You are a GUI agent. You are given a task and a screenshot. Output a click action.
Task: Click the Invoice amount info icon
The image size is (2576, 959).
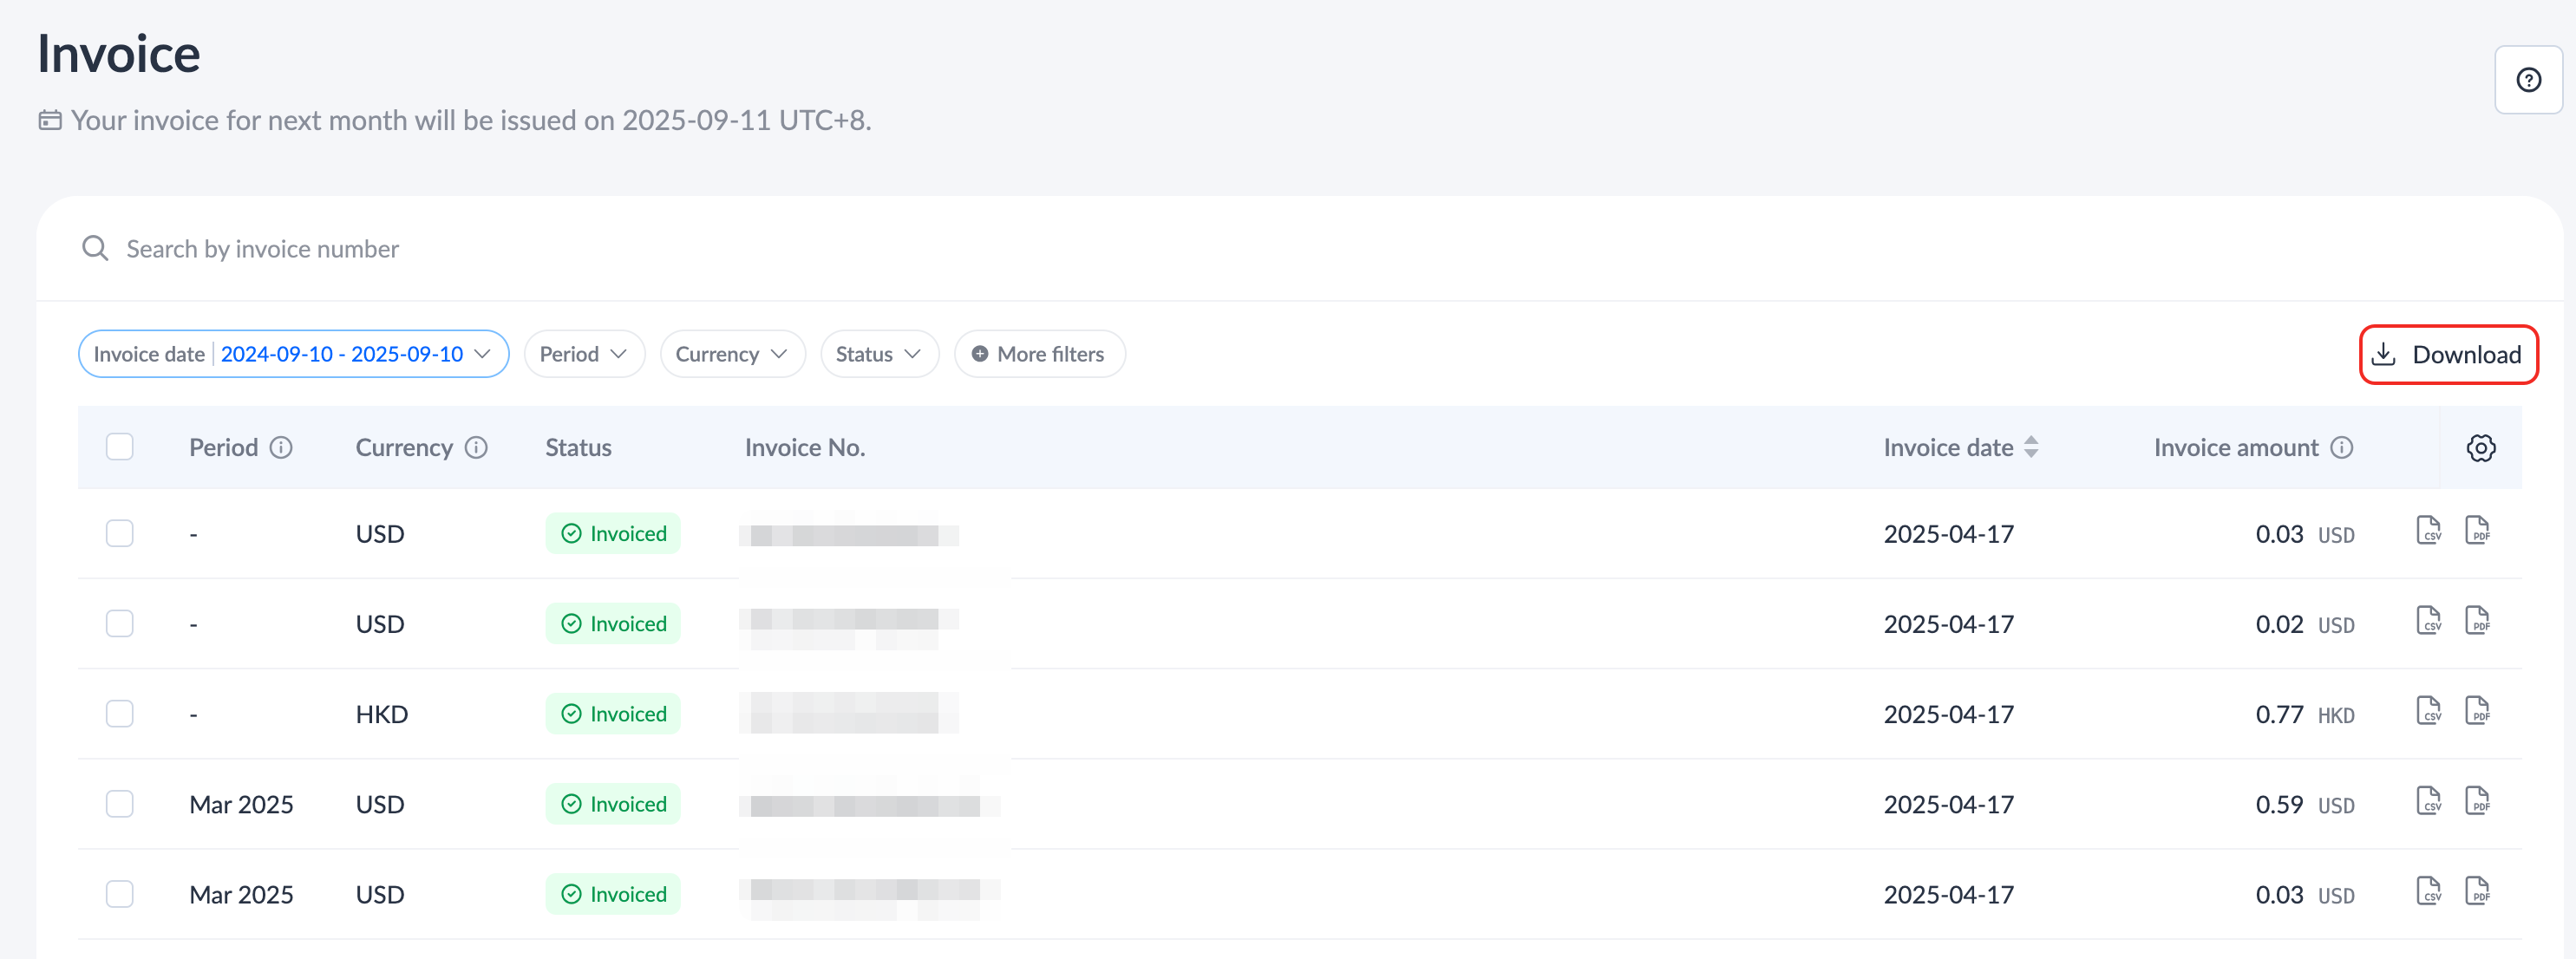pyautogui.click(x=2342, y=448)
